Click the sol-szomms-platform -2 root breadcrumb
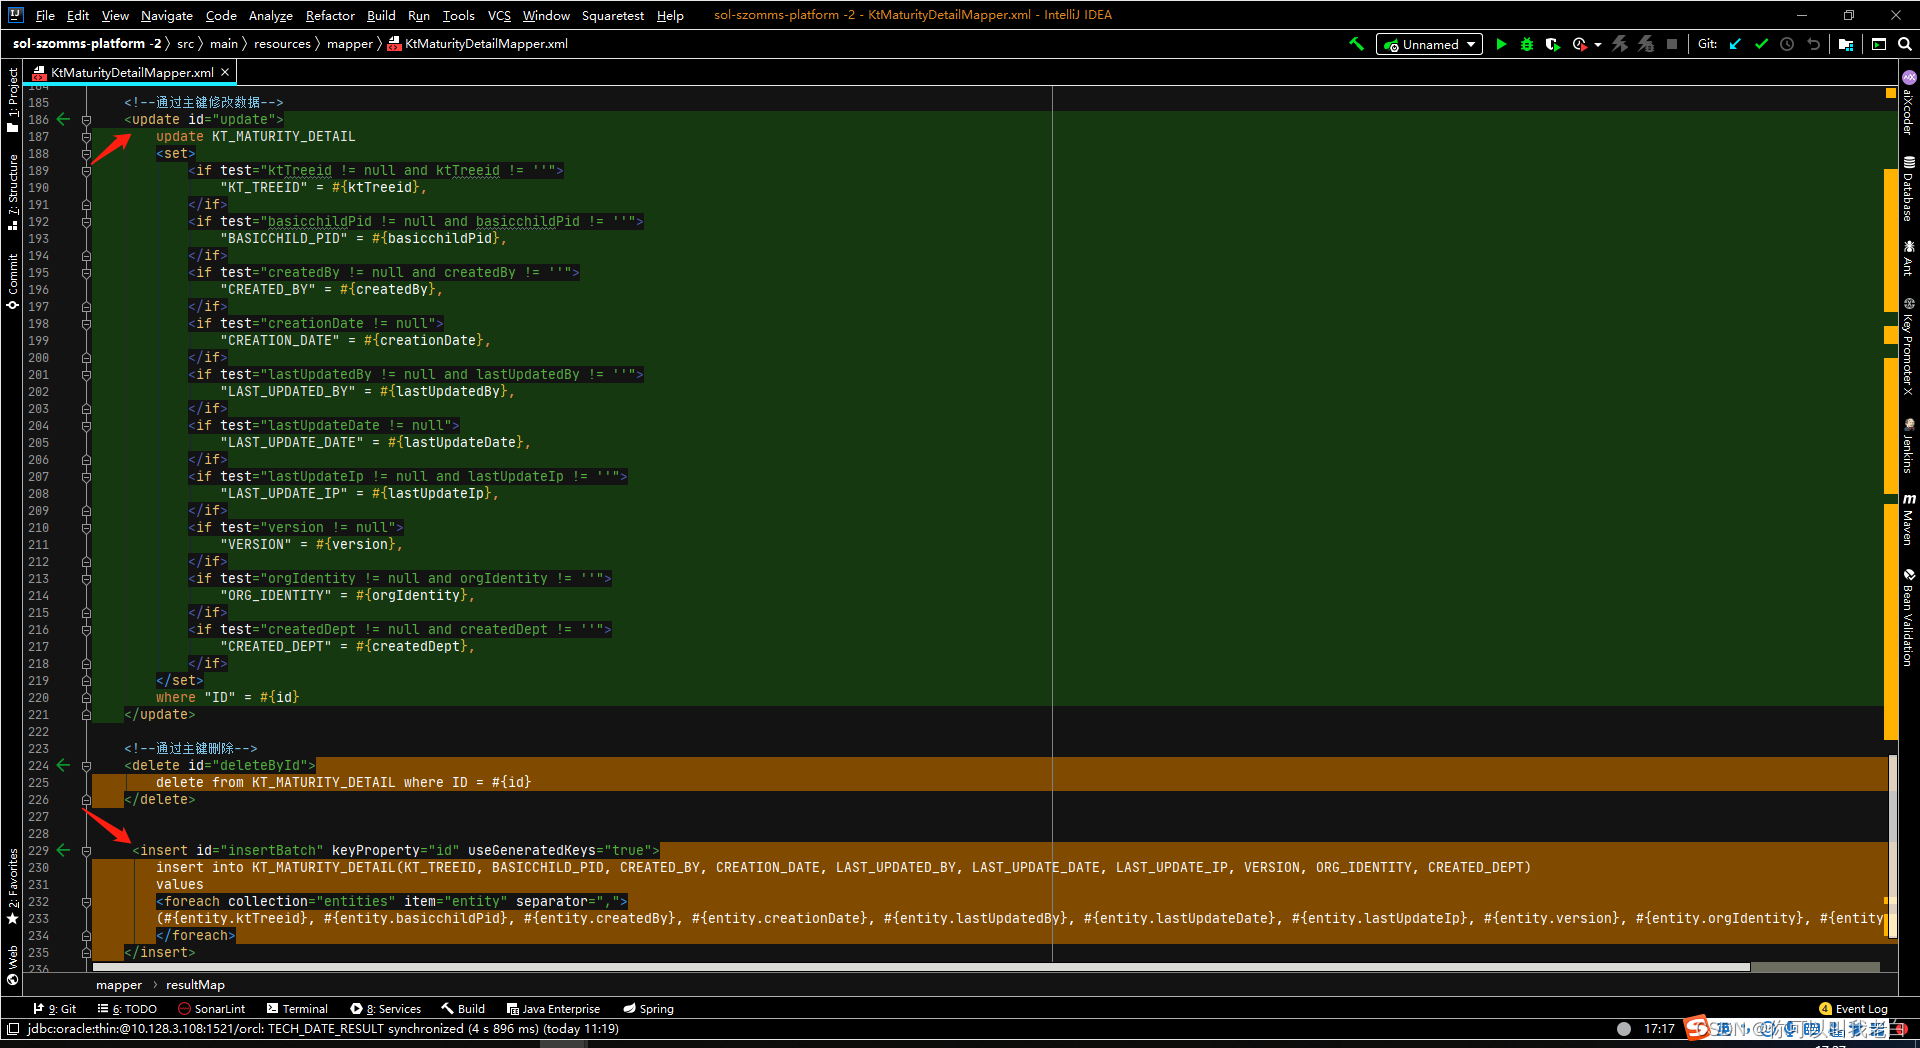This screenshot has height=1048, width=1920. pos(87,44)
